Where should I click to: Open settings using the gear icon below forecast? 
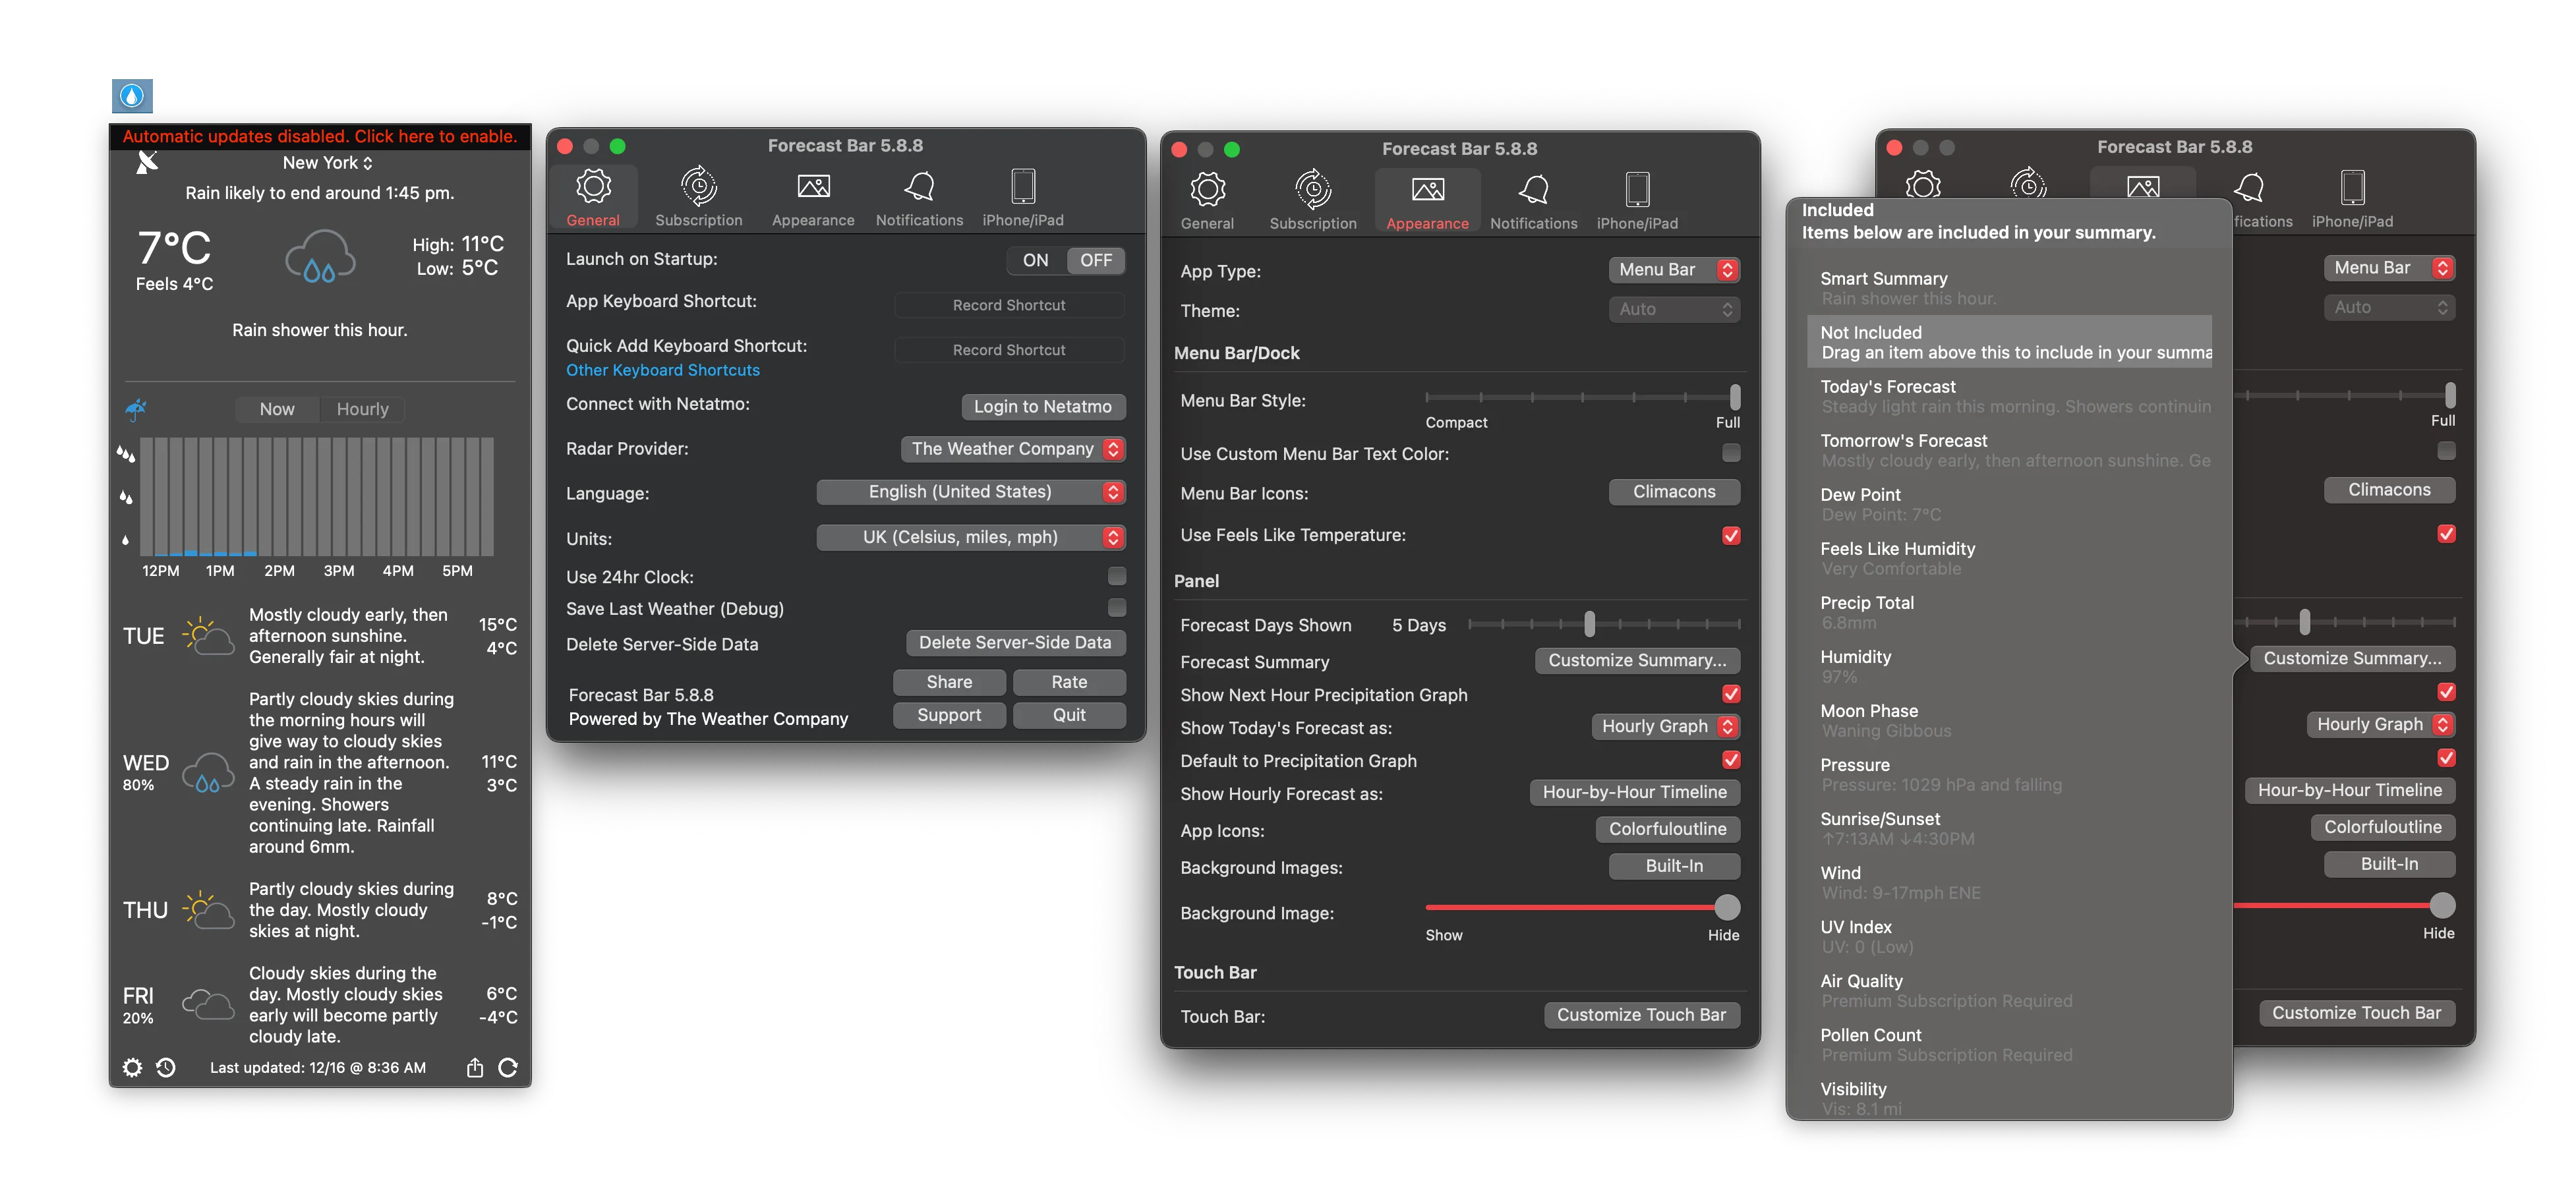[x=132, y=1067]
